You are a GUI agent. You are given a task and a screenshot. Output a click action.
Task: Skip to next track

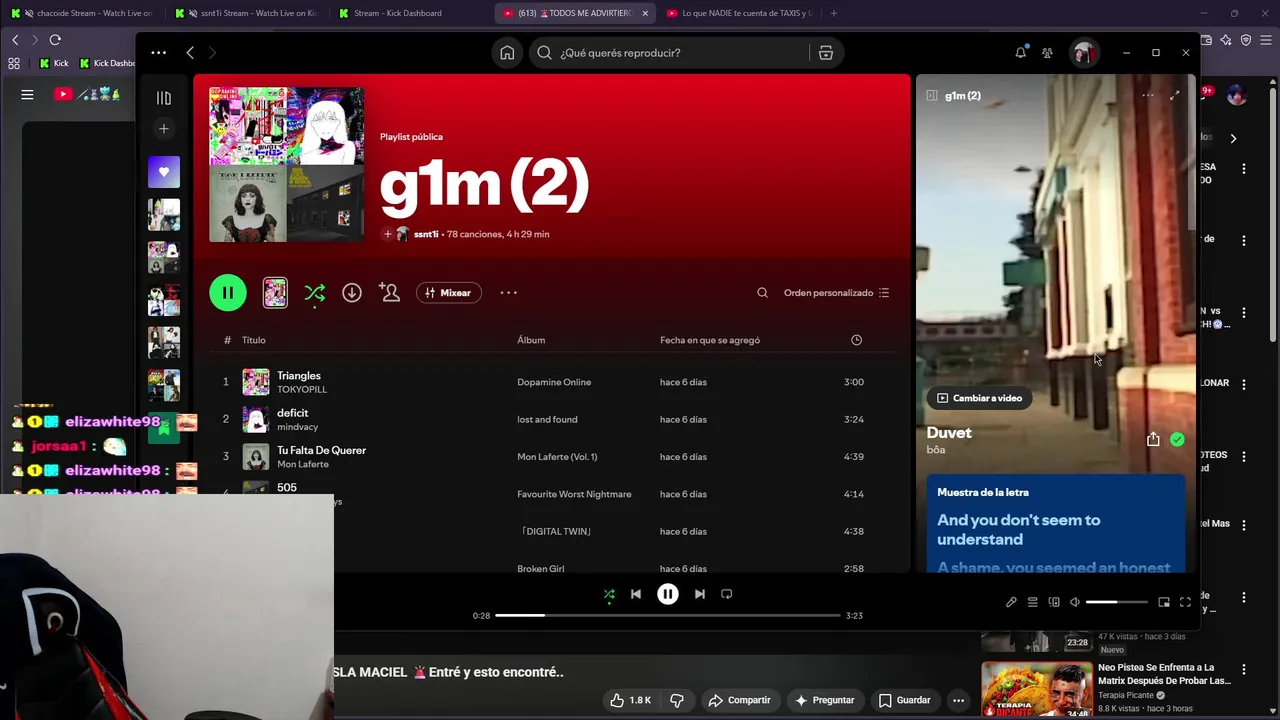pyautogui.click(x=700, y=594)
